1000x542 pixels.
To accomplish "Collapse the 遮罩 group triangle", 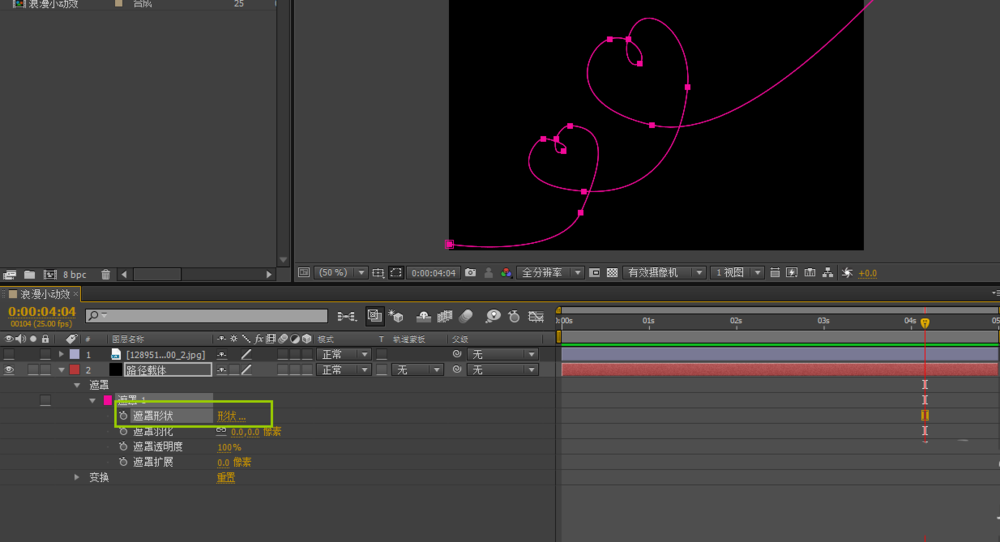I will coord(76,385).
